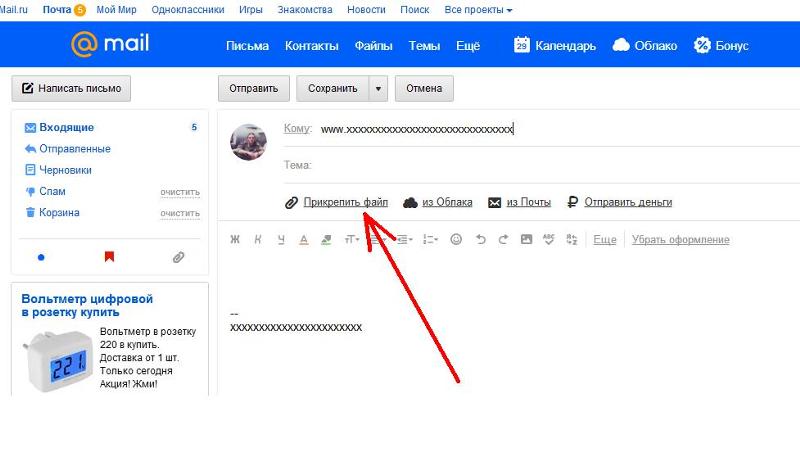The image size is (800, 454).
Task: Open the Контакты section
Action: (312, 46)
